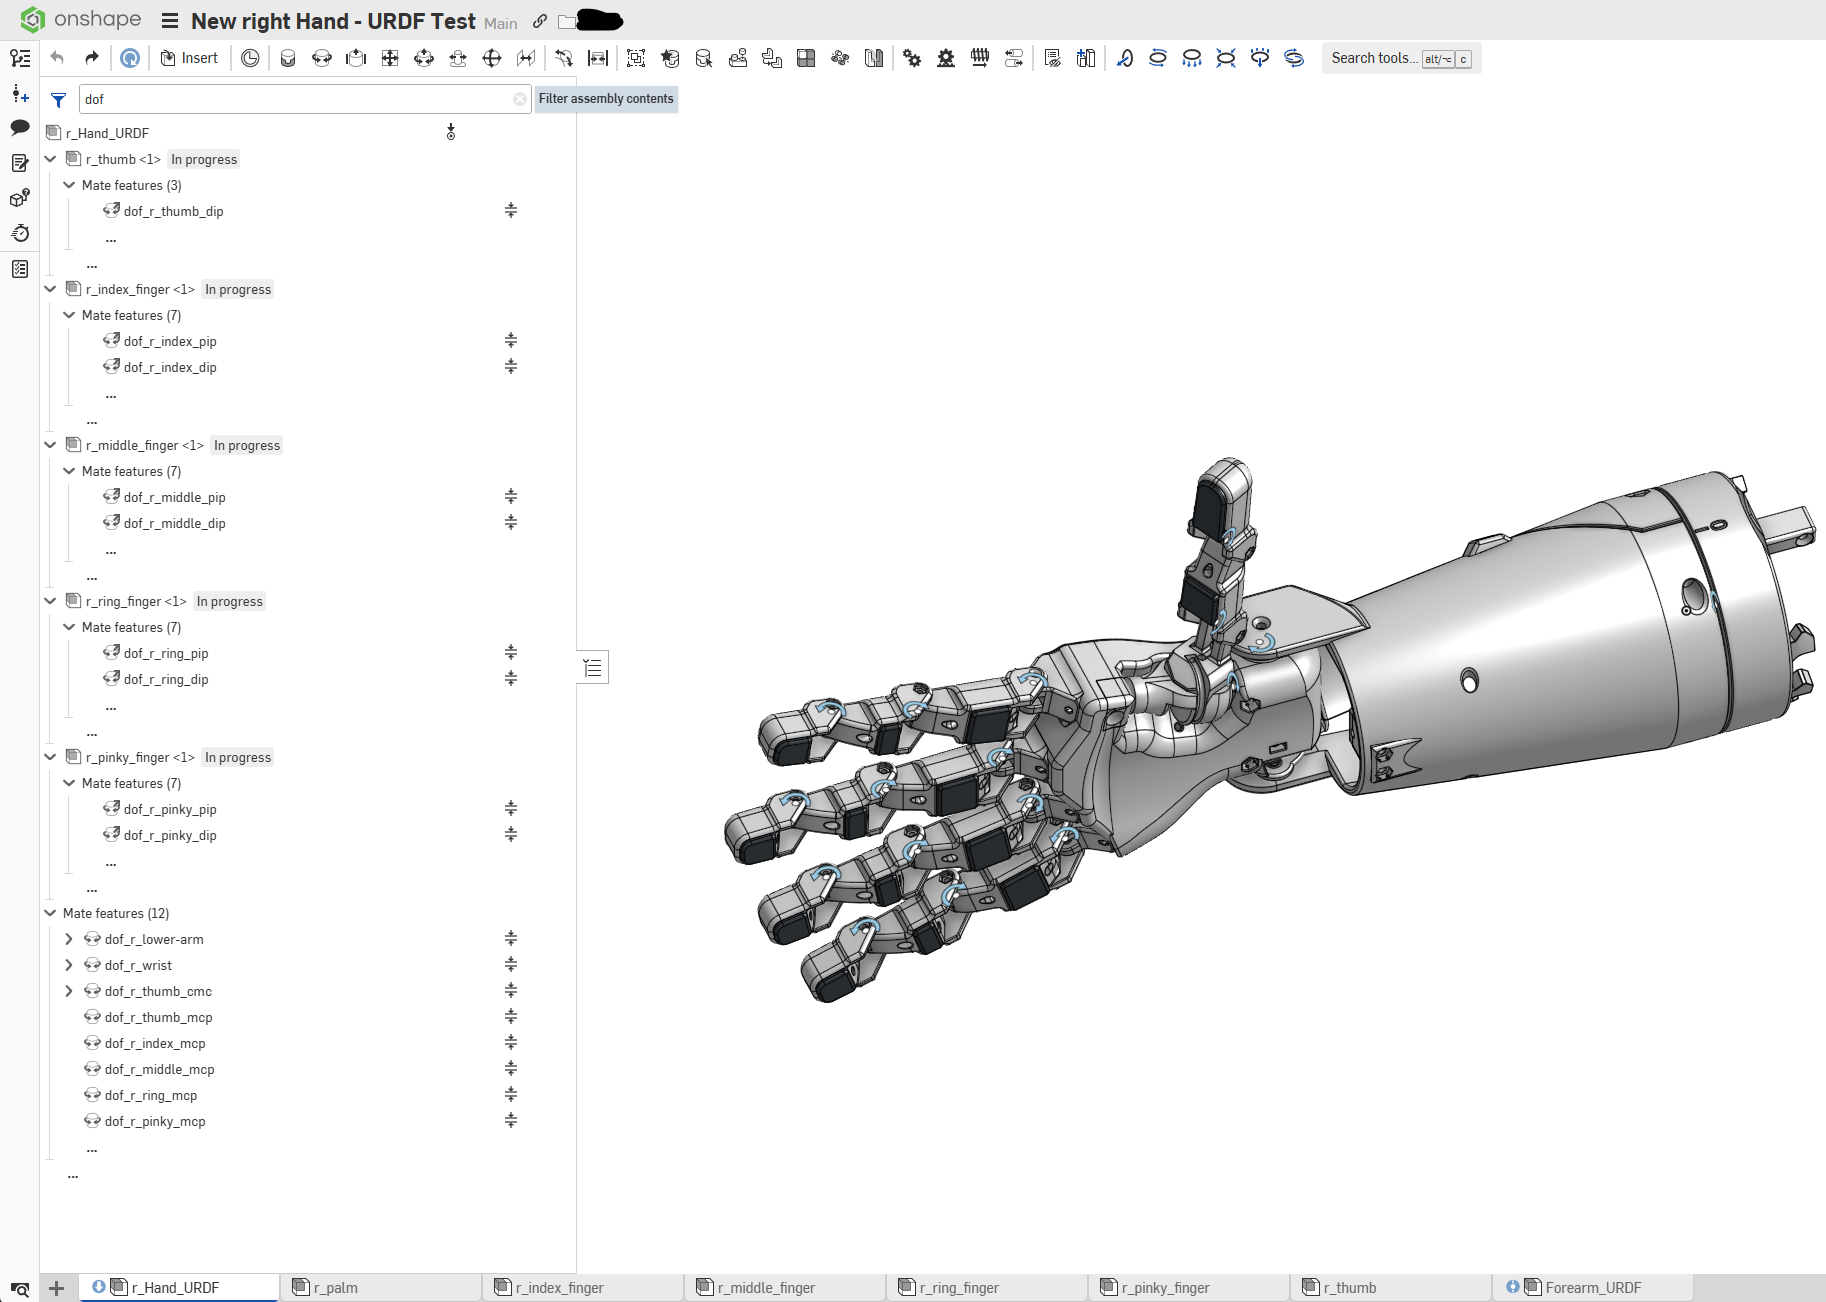Clear the dof filter text
Image resolution: width=1826 pixels, height=1302 pixels.
tap(520, 99)
